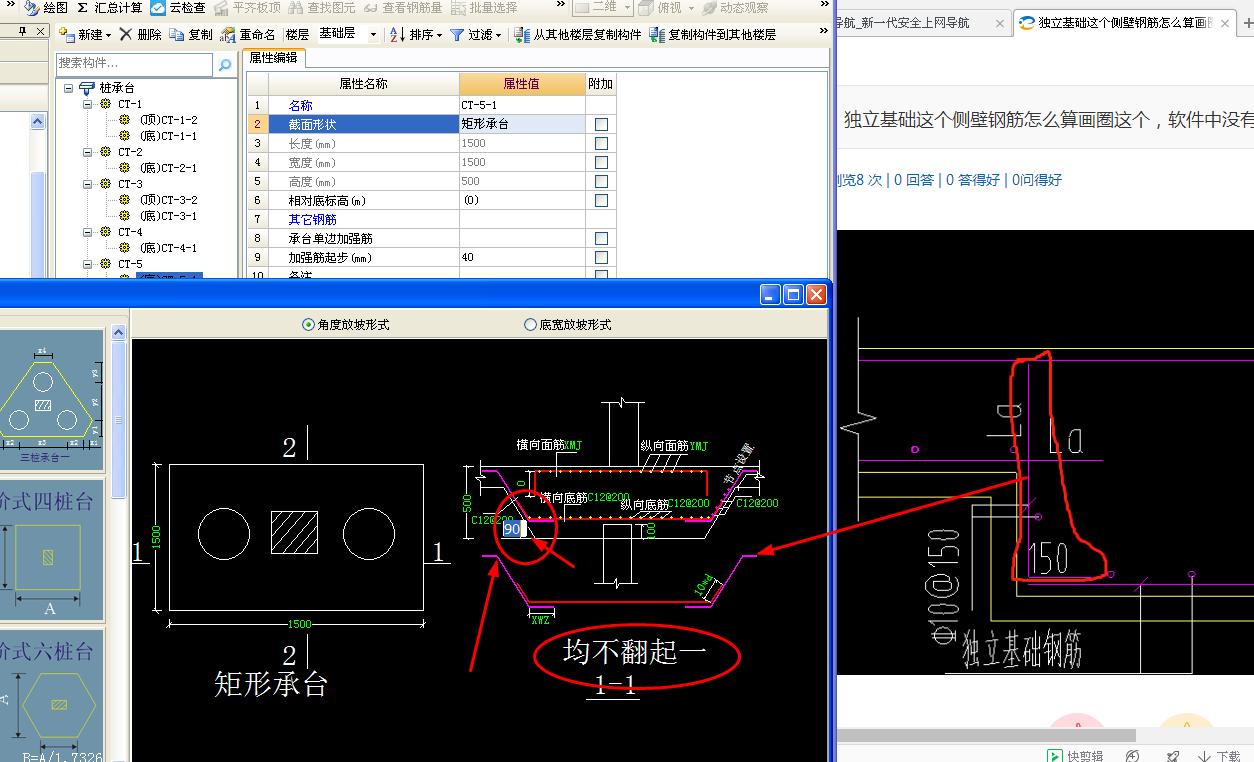Select tree item (底)CT-1-1
Image resolution: width=1254 pixels, height=762 pixels.
click(168, 136)
